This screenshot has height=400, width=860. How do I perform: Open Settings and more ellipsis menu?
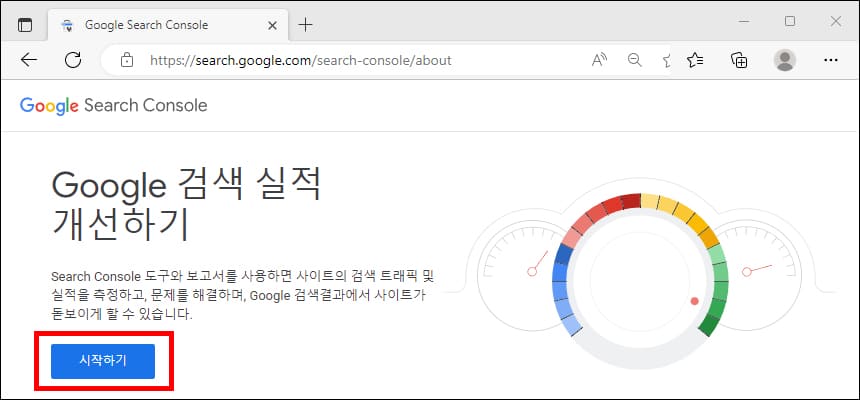coord(831,60)
